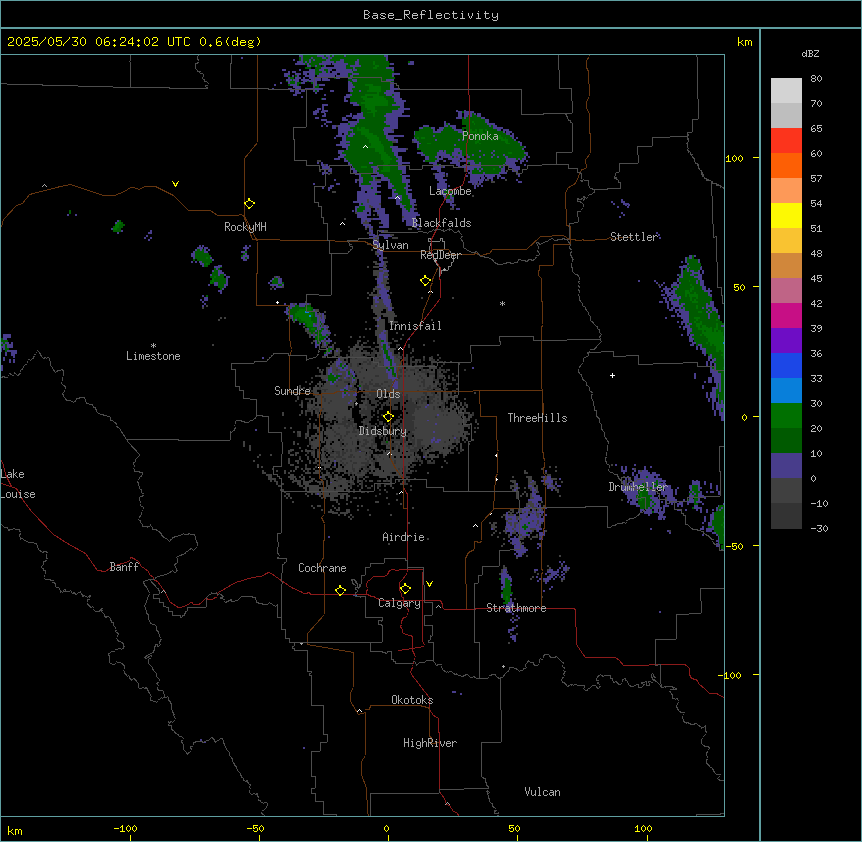Click the yellow marker above the Calgary label

point(405,589)
